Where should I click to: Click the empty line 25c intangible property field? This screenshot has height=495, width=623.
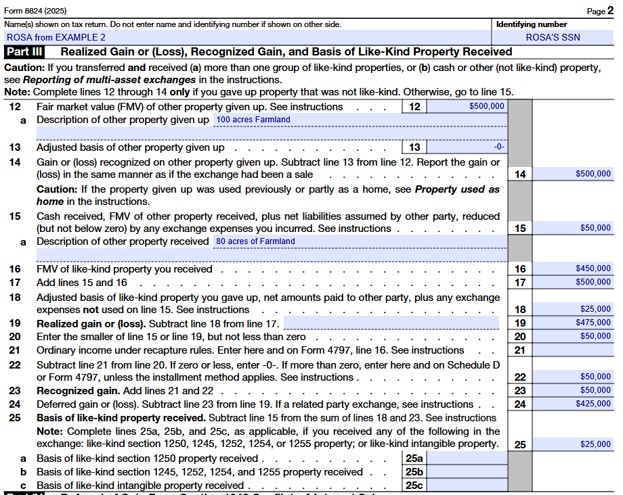click(467, 485)
